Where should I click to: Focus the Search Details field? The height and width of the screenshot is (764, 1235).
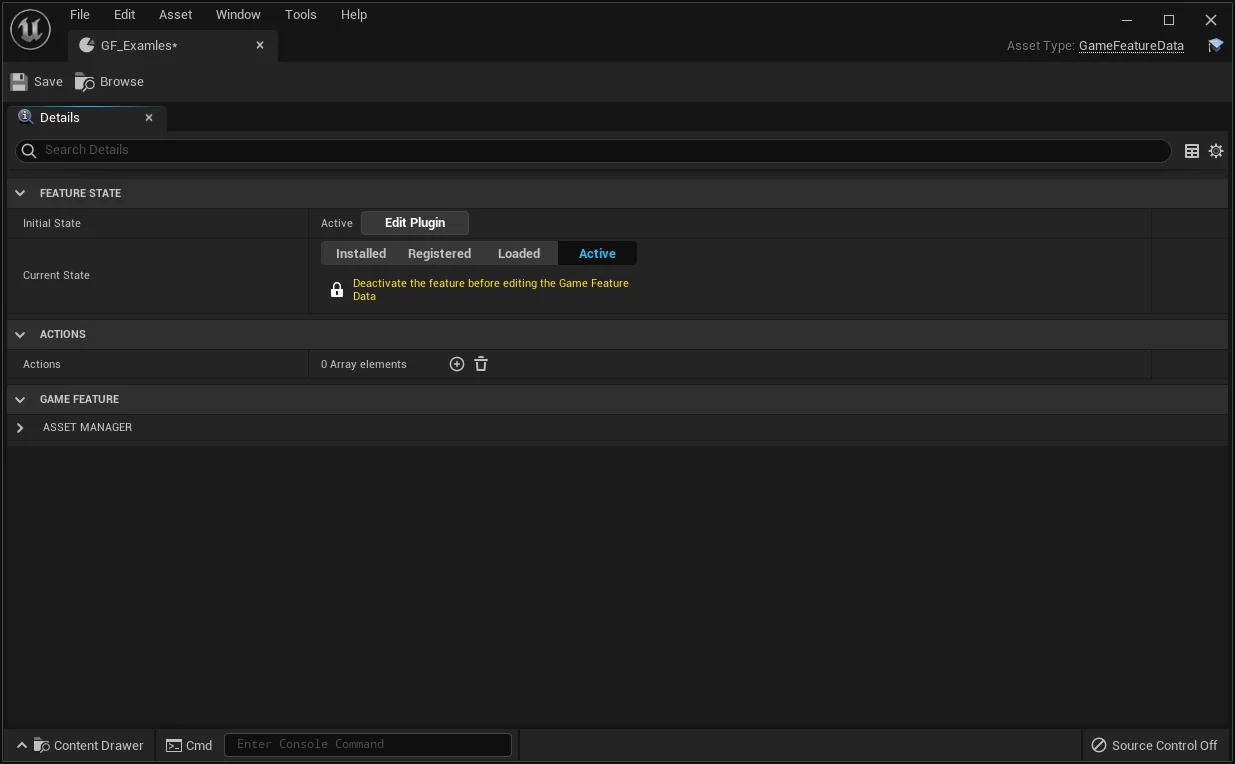600,150
